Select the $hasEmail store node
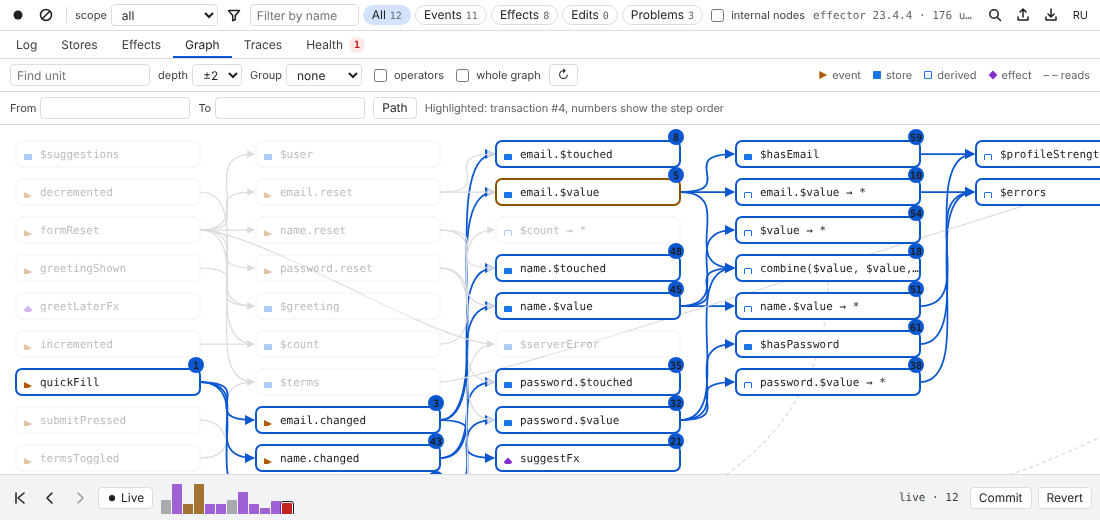1100x520 pixels. point(828,154)
